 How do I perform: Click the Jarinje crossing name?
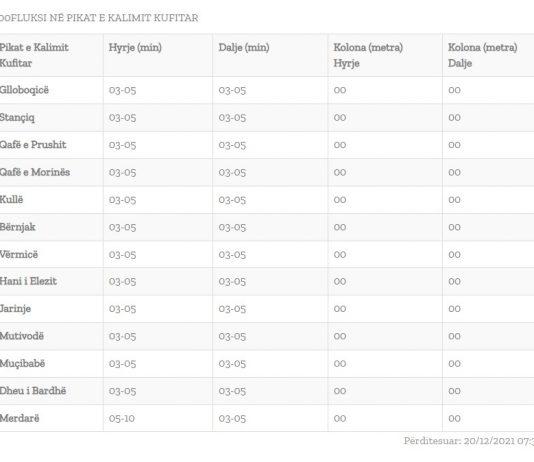click(15, 309)
